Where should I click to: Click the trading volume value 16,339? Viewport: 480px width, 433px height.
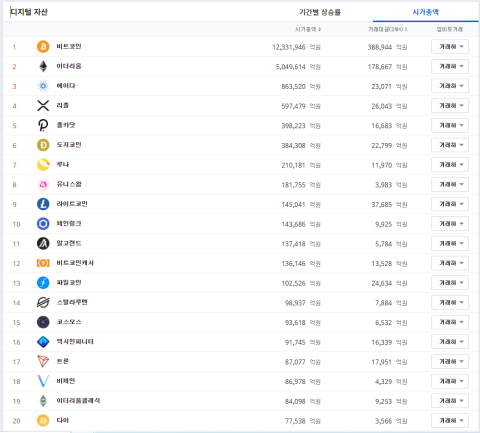pos(382,342)
